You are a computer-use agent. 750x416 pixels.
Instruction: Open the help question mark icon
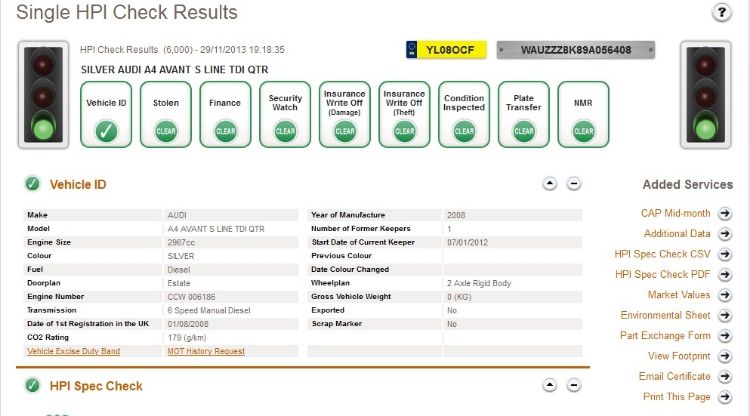point(721,12)
